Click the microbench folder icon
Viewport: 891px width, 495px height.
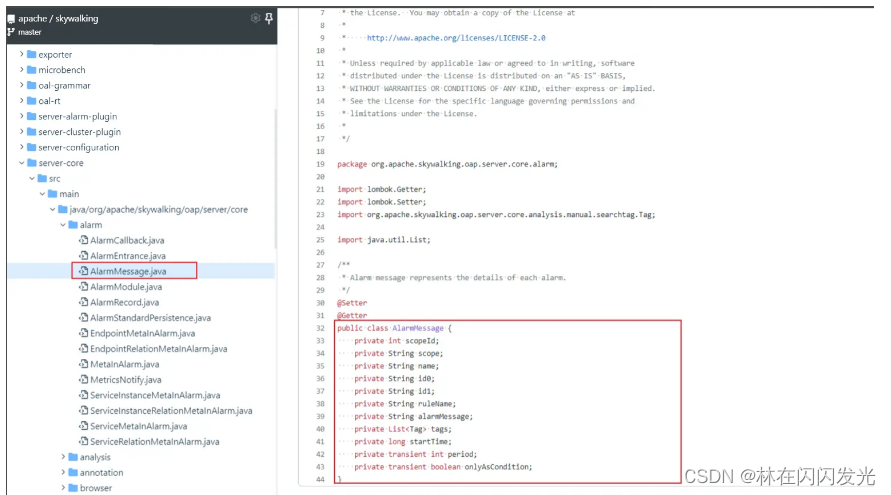point(32,70)
